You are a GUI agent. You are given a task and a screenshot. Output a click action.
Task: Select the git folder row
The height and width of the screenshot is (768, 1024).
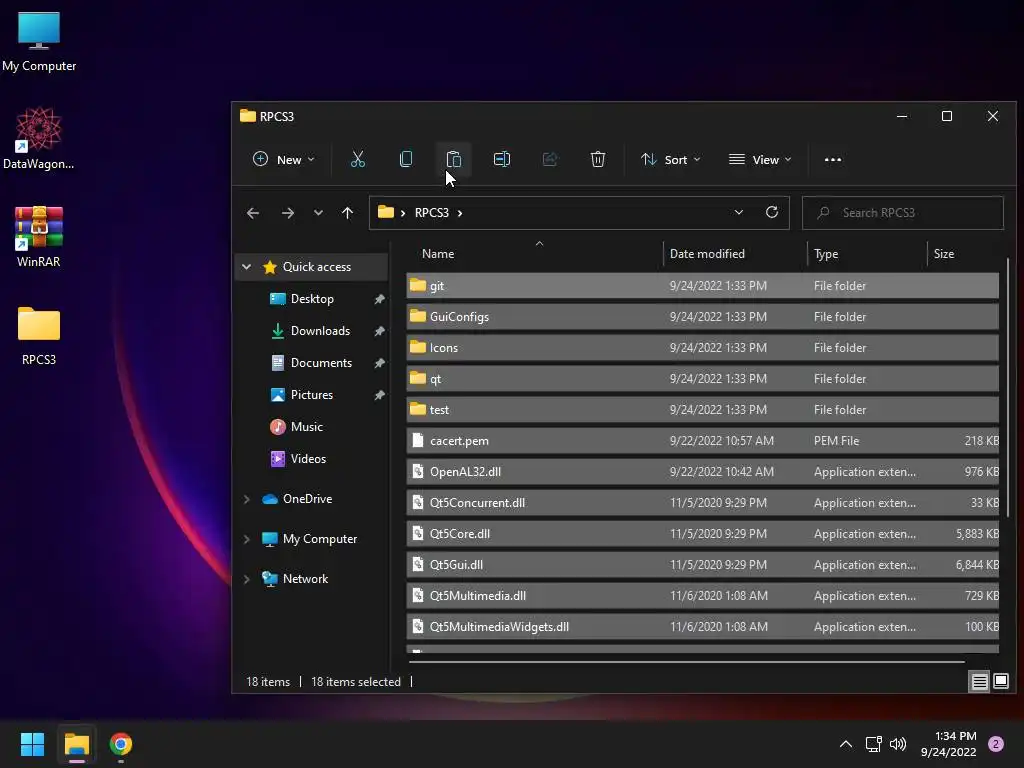click(x=703, y=285)
